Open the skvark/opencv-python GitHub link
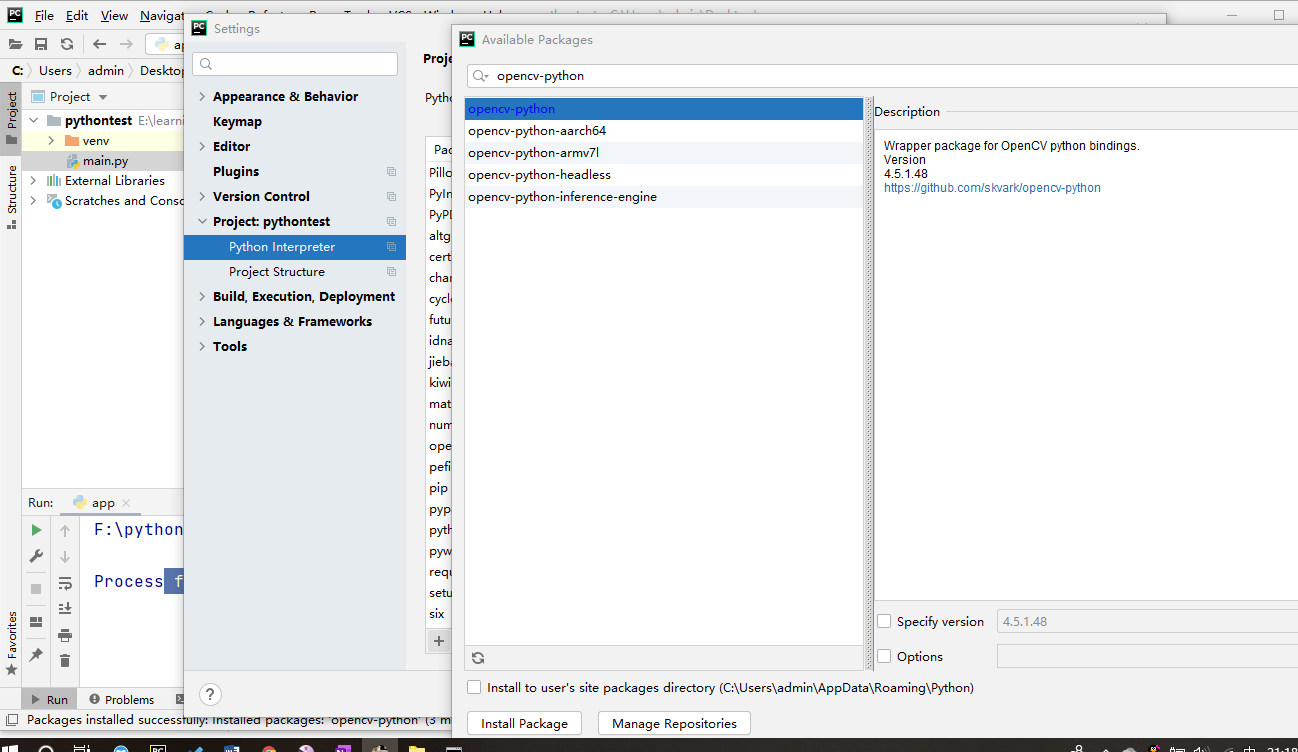 [x=992, y=187]
